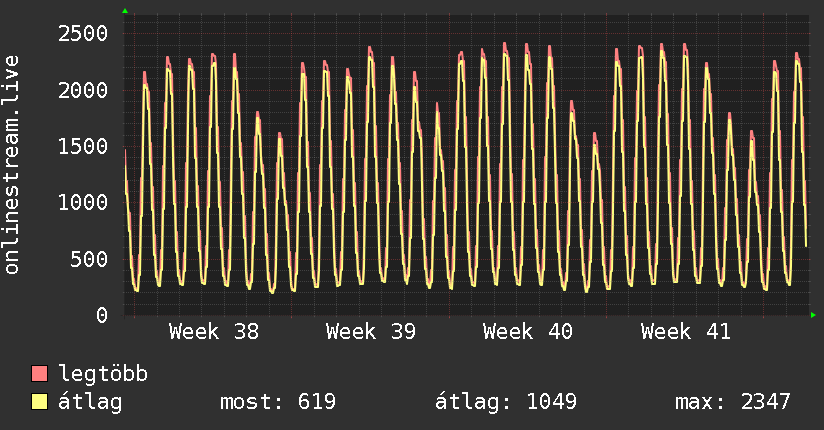Viewport: 824px width, 430px height.
Task: Click the yellow átlag legend swatch
Action: point(39,402)
